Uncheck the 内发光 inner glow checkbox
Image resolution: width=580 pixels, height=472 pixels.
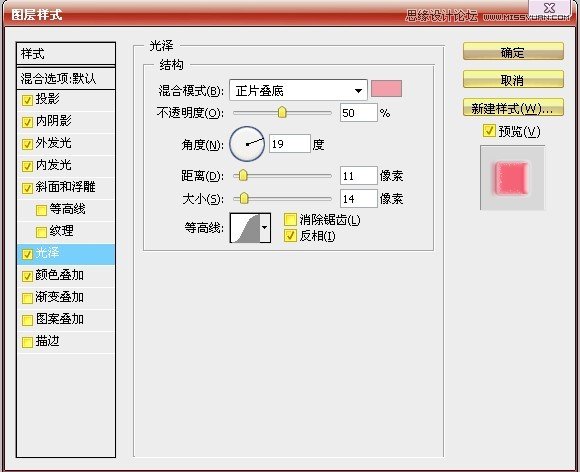27,166
